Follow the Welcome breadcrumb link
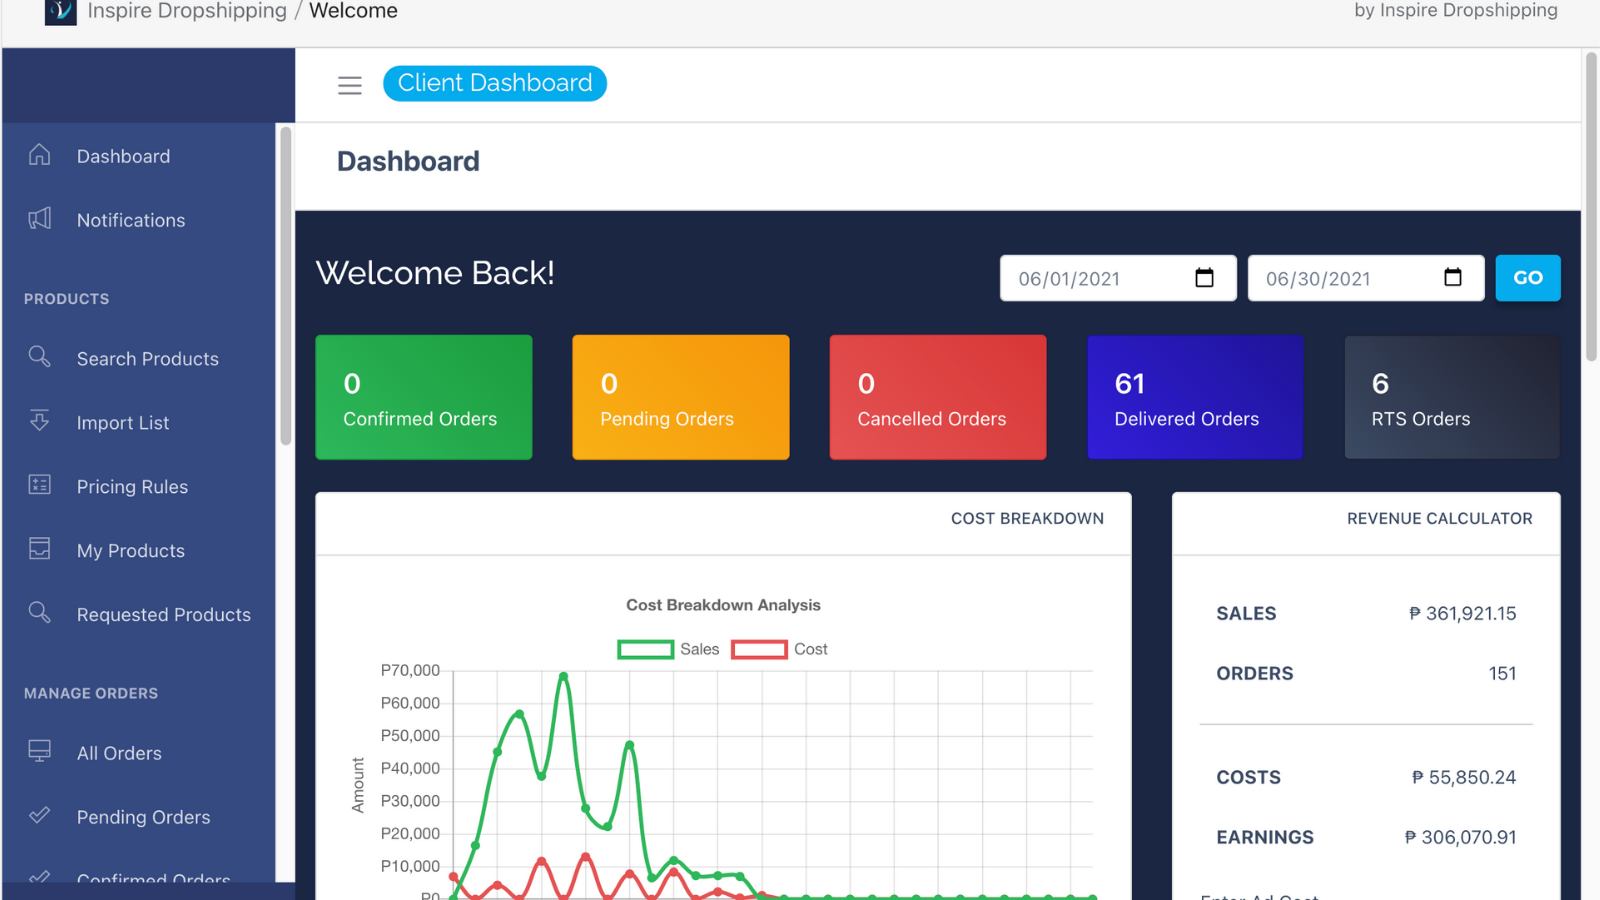The height and width of the screenshot is (900, 1600). click(352, 11)
